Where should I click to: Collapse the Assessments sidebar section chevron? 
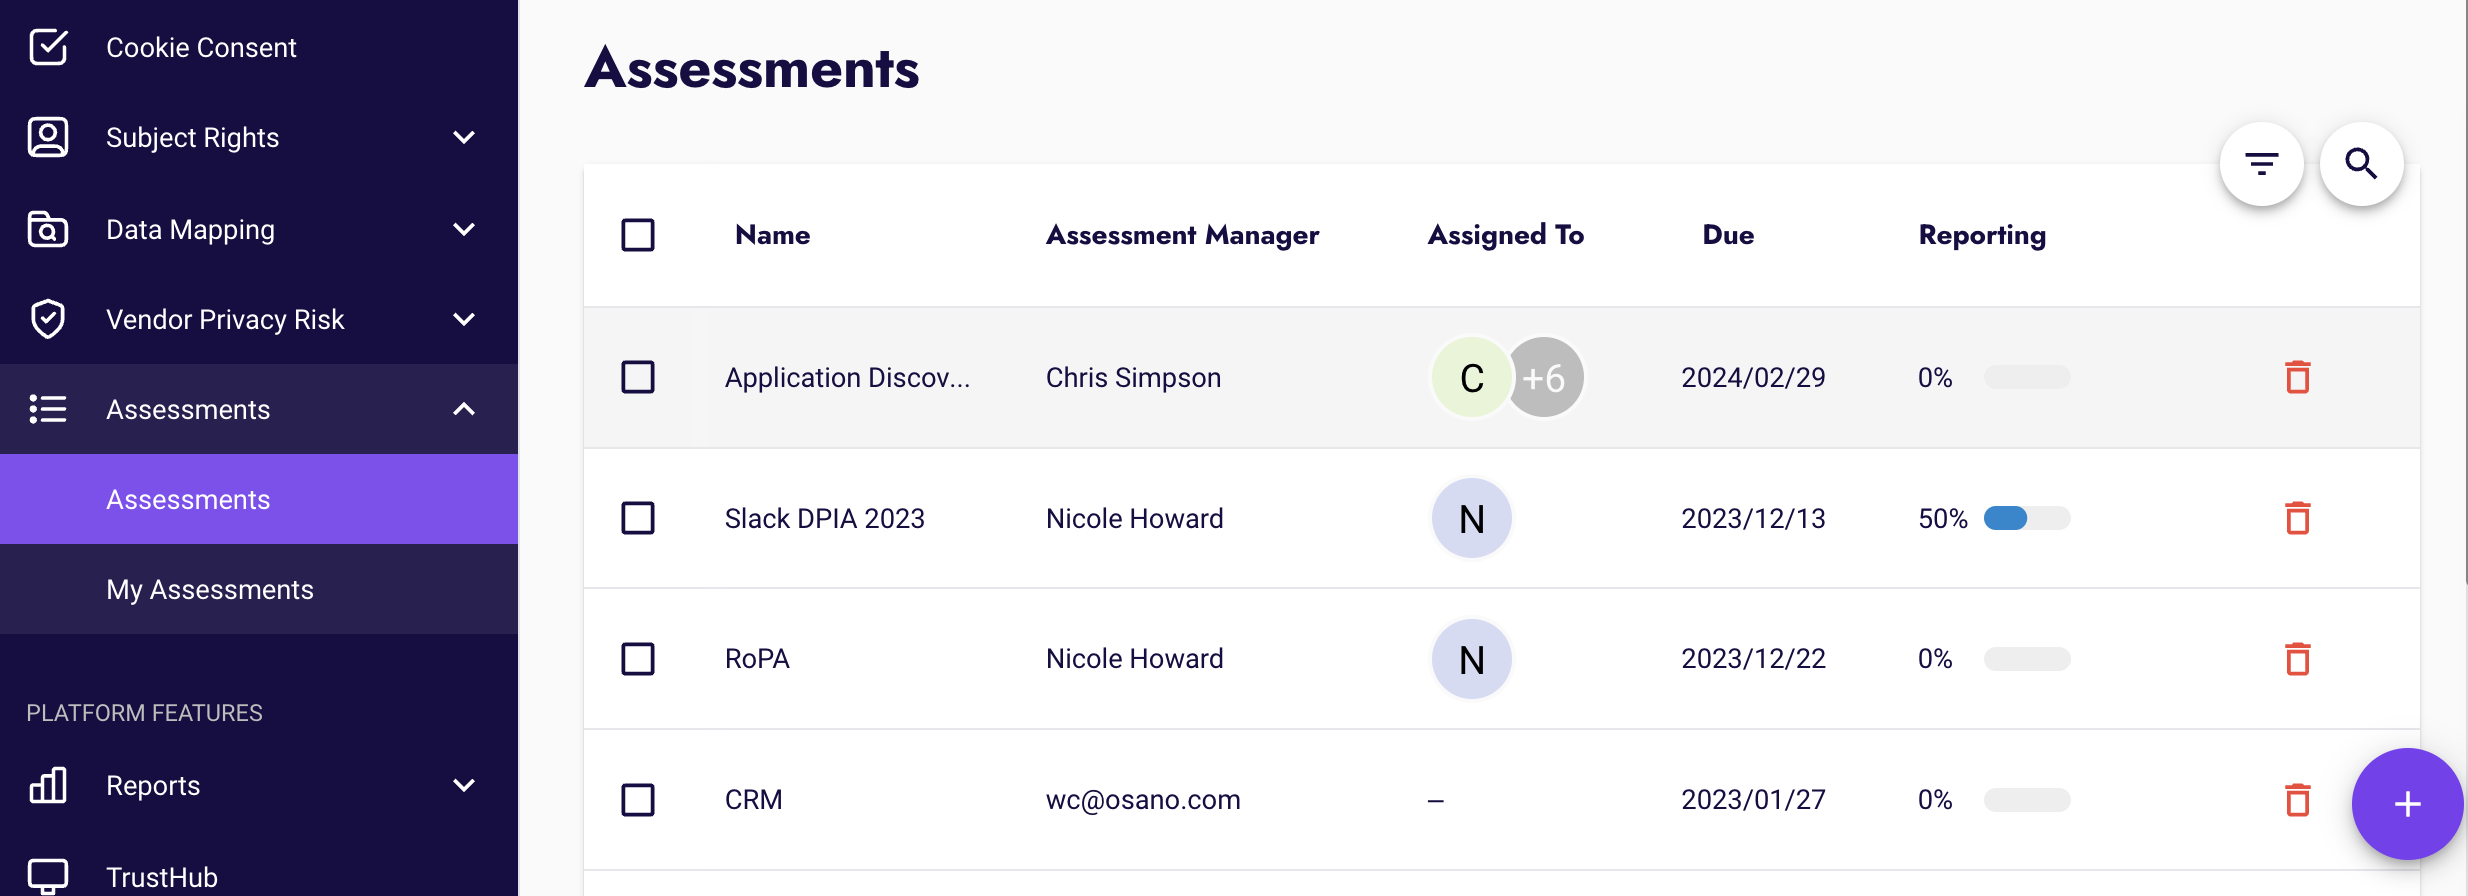click(464, 409)
